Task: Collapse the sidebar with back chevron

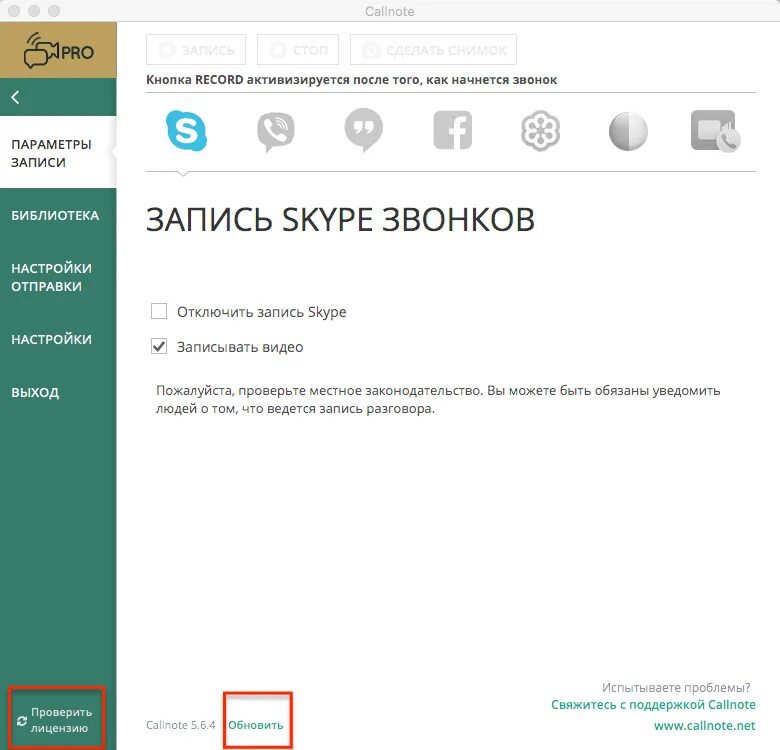Action: pyautogui.click(x=15, y=97)
